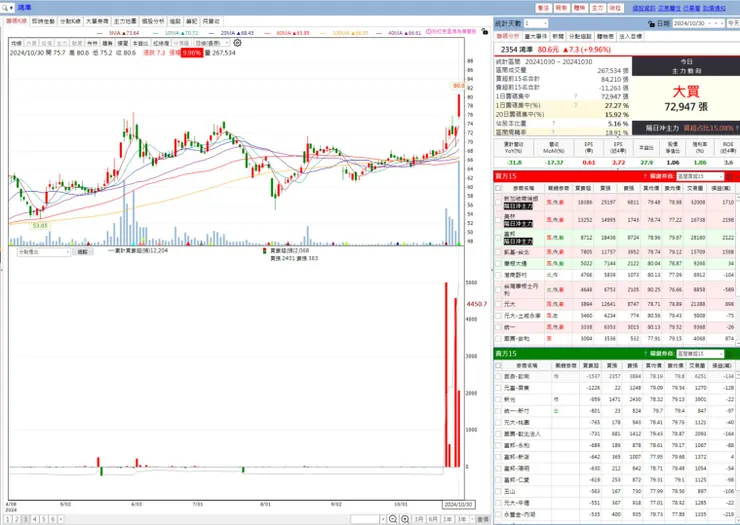Click the question mark beside 區間周轉率

pos(553,133)
